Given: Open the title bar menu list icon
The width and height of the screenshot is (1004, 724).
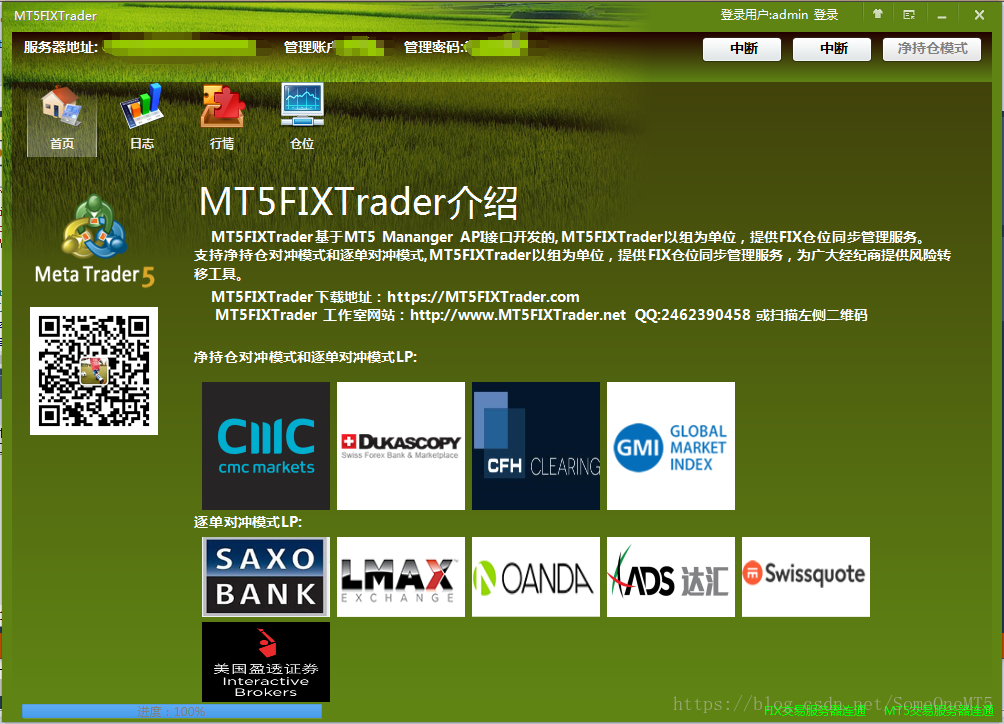Looking at the screenshot, I should [x=909, y=14].
